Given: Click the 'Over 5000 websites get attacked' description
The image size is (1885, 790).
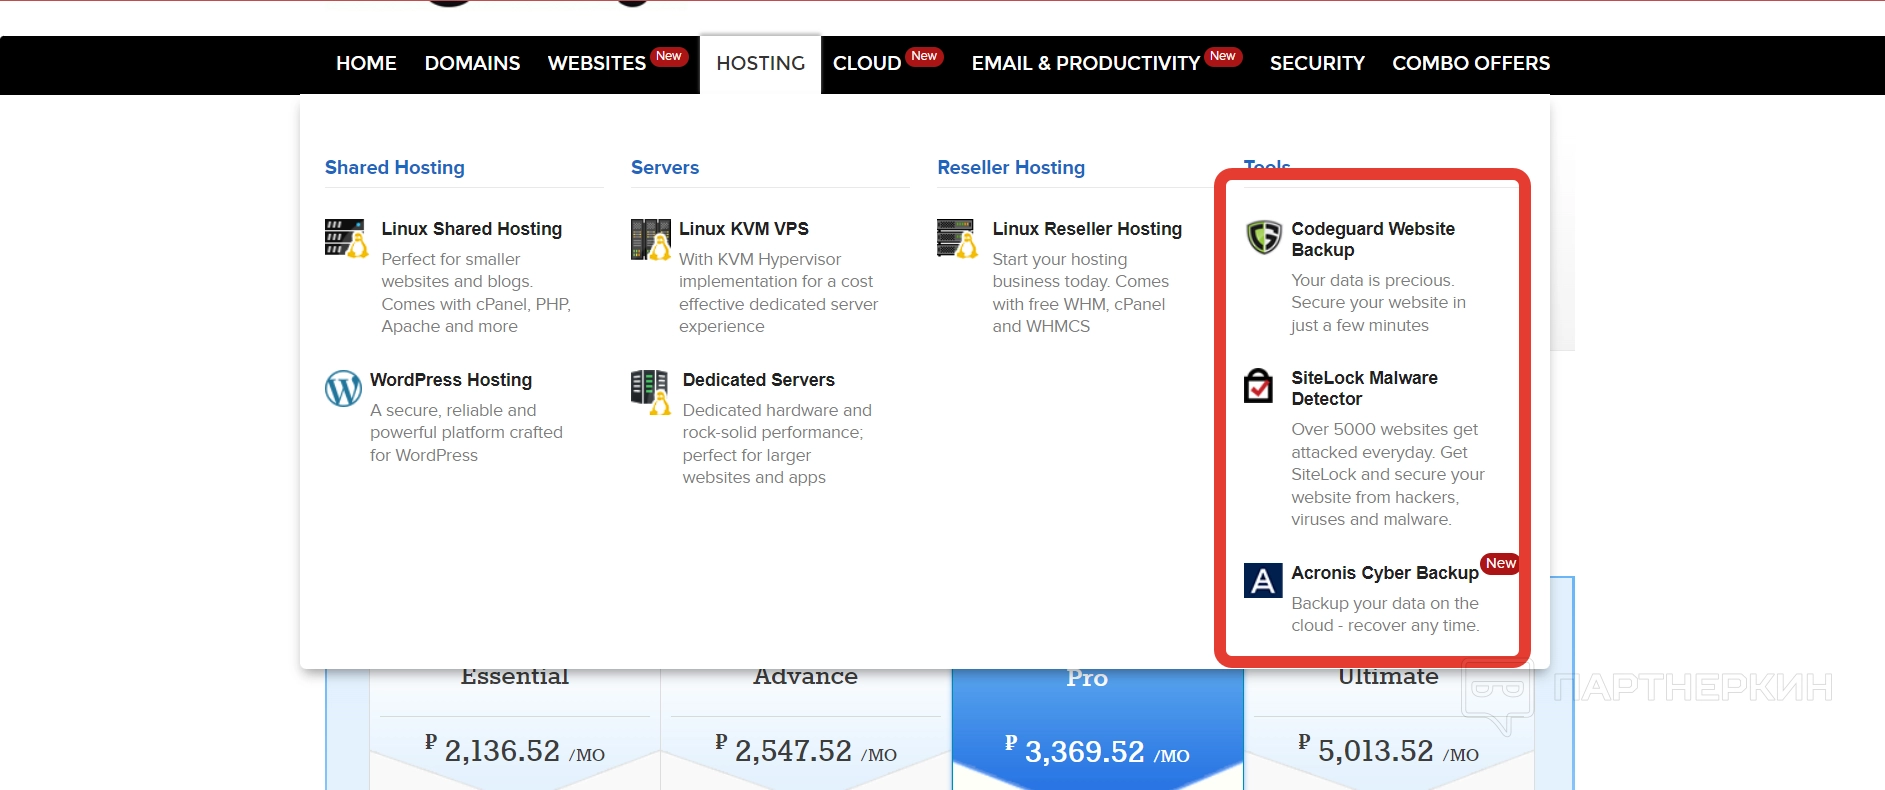Looking at the screenshot, I should tap(1388, 475).
